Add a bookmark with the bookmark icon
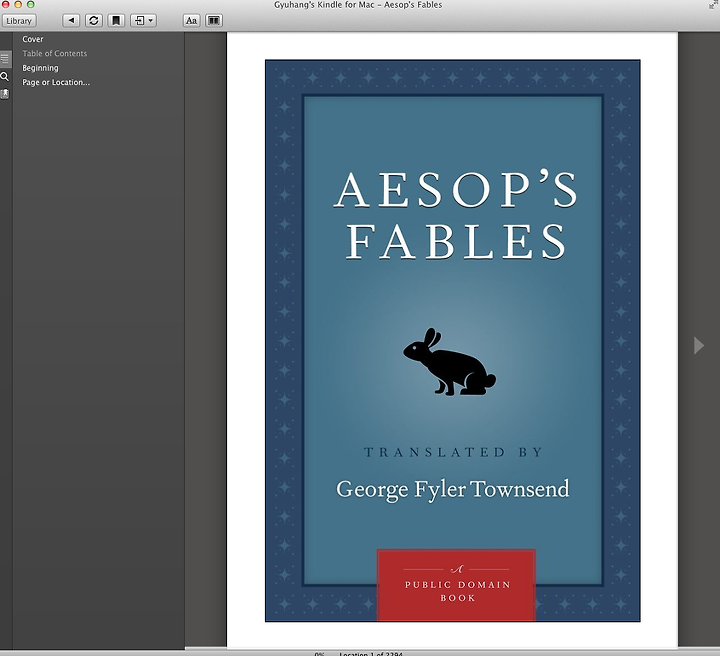The image size is (720, 656). click(x=116, y=21)
